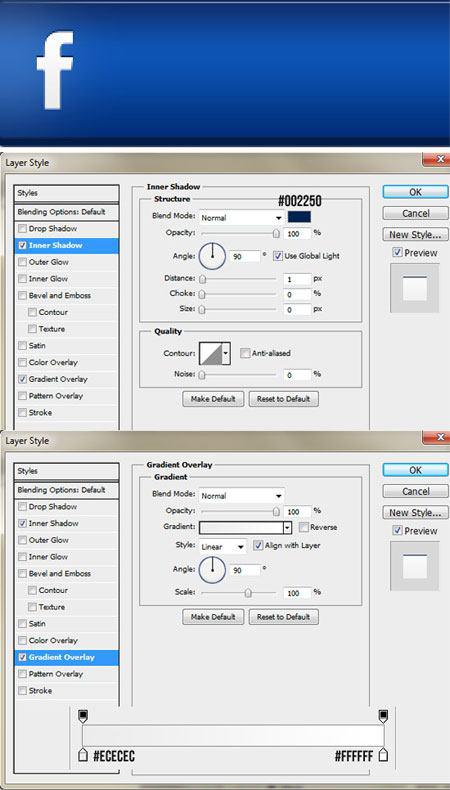Viewport: 450px width, 790px height.
Task: Click the Distance value field
Action: [297, 279]
